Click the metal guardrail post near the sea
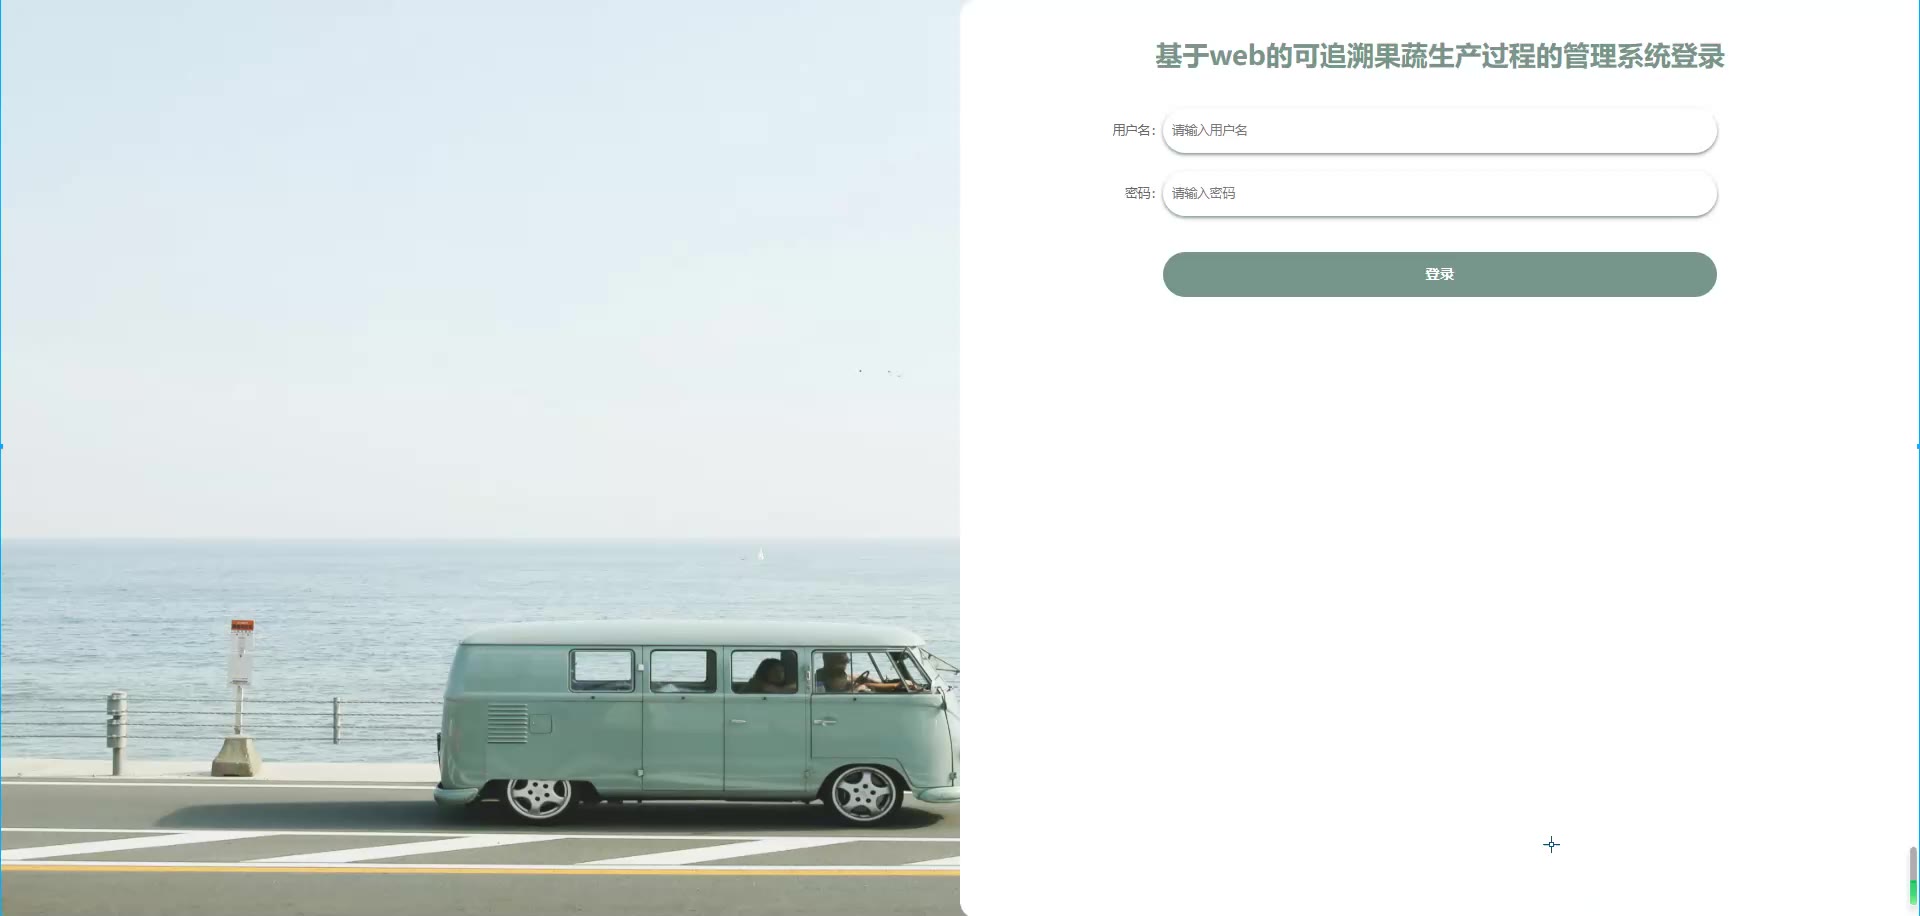Image resolution: width=1920 pixels, height=916 pixels. click(117, 733)
